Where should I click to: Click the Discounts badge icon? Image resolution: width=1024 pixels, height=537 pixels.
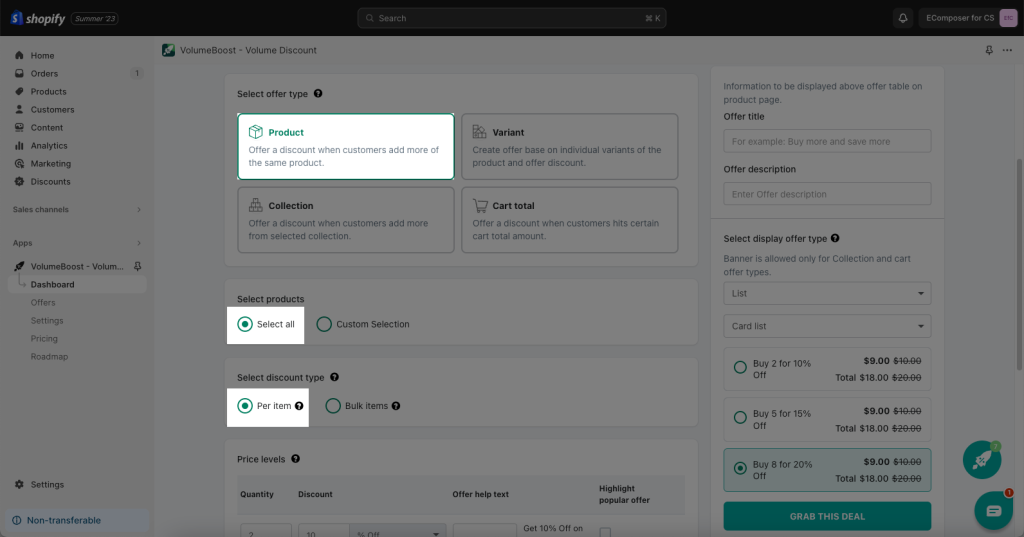point(19,182)
